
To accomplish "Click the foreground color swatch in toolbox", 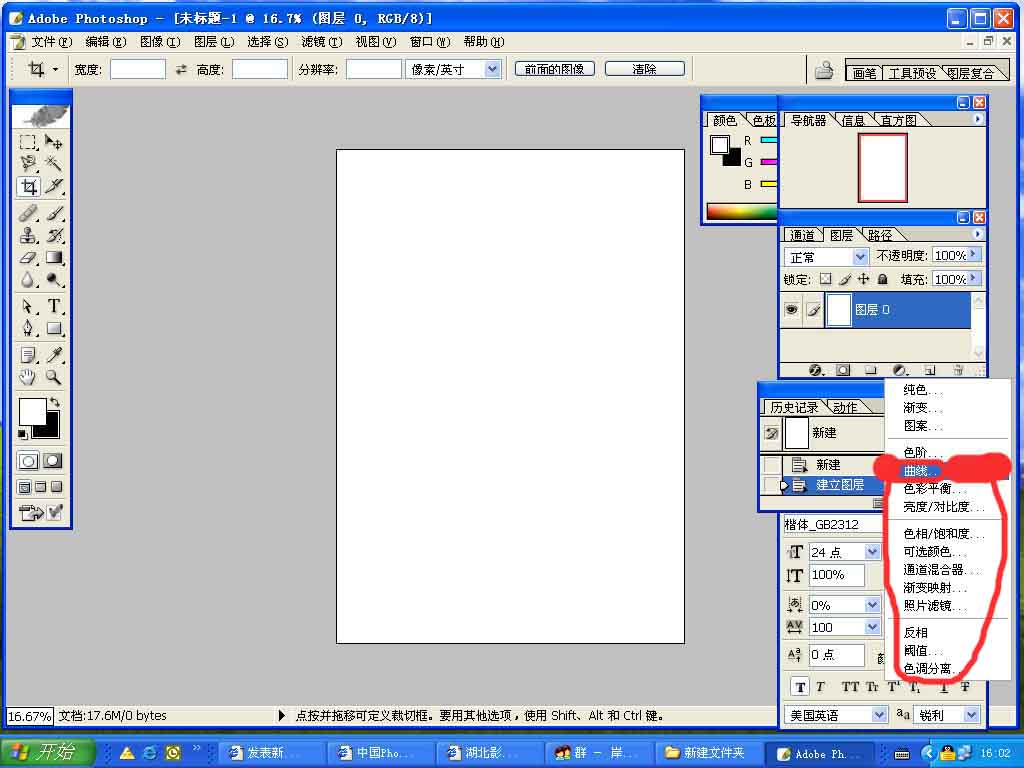I will point(33,412).
